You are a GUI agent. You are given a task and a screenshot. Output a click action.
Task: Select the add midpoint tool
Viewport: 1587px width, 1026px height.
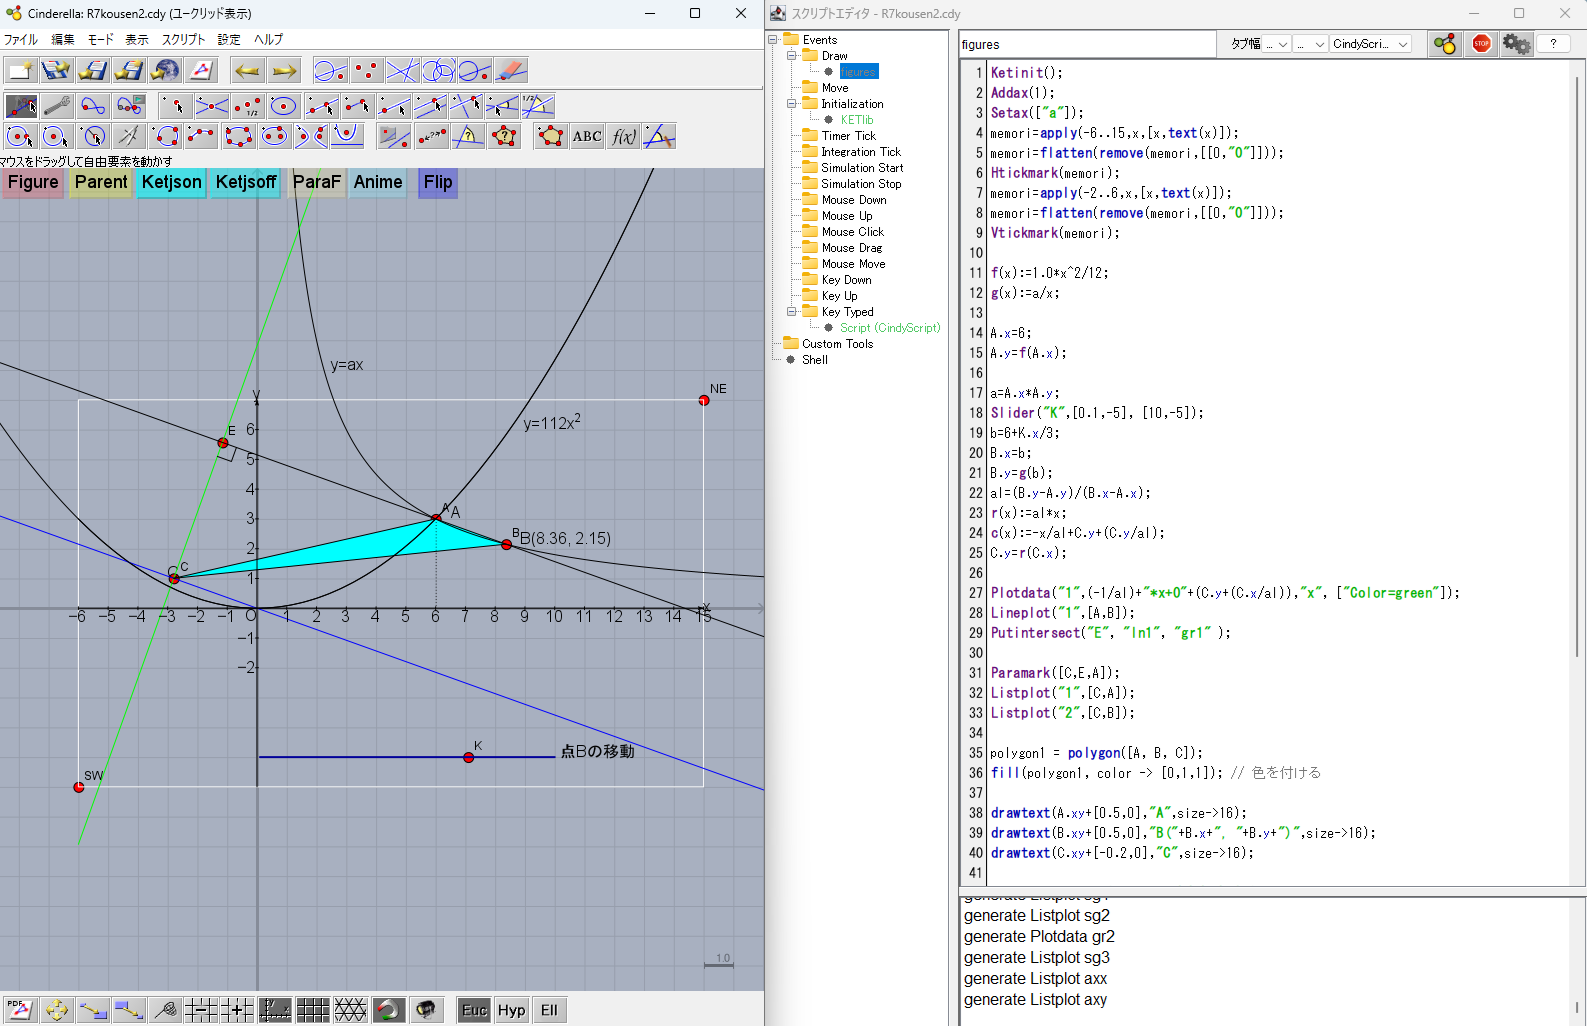(x=247, y=106)
